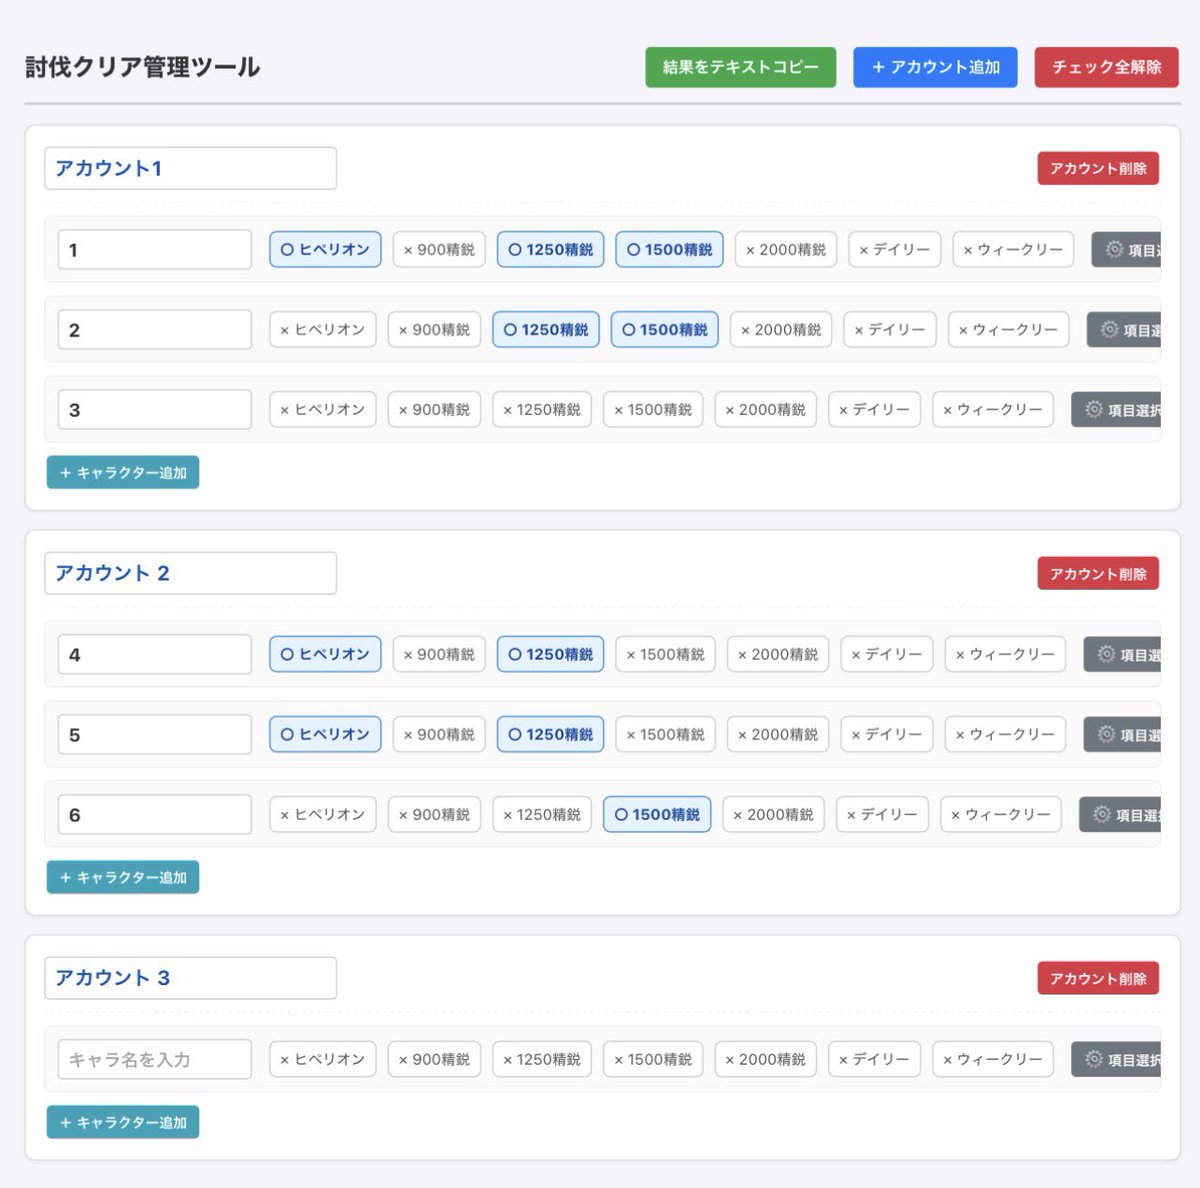Select the 討伐クリア管理ツール page title
Viewport: 1200px width, 1188px height.
coord(142,67)
